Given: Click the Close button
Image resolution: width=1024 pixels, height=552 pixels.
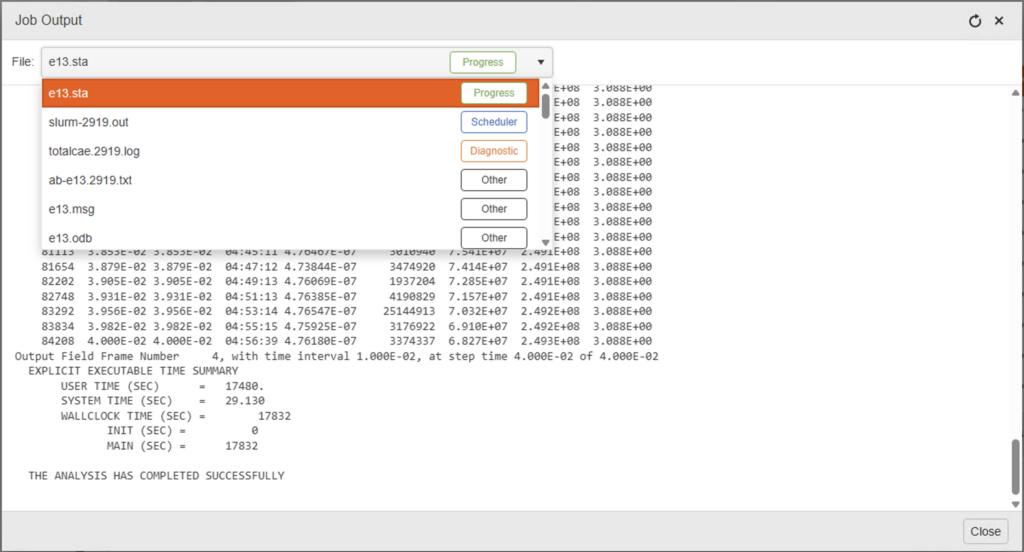Looking at the screenshot, I should (x=985, y=532).
